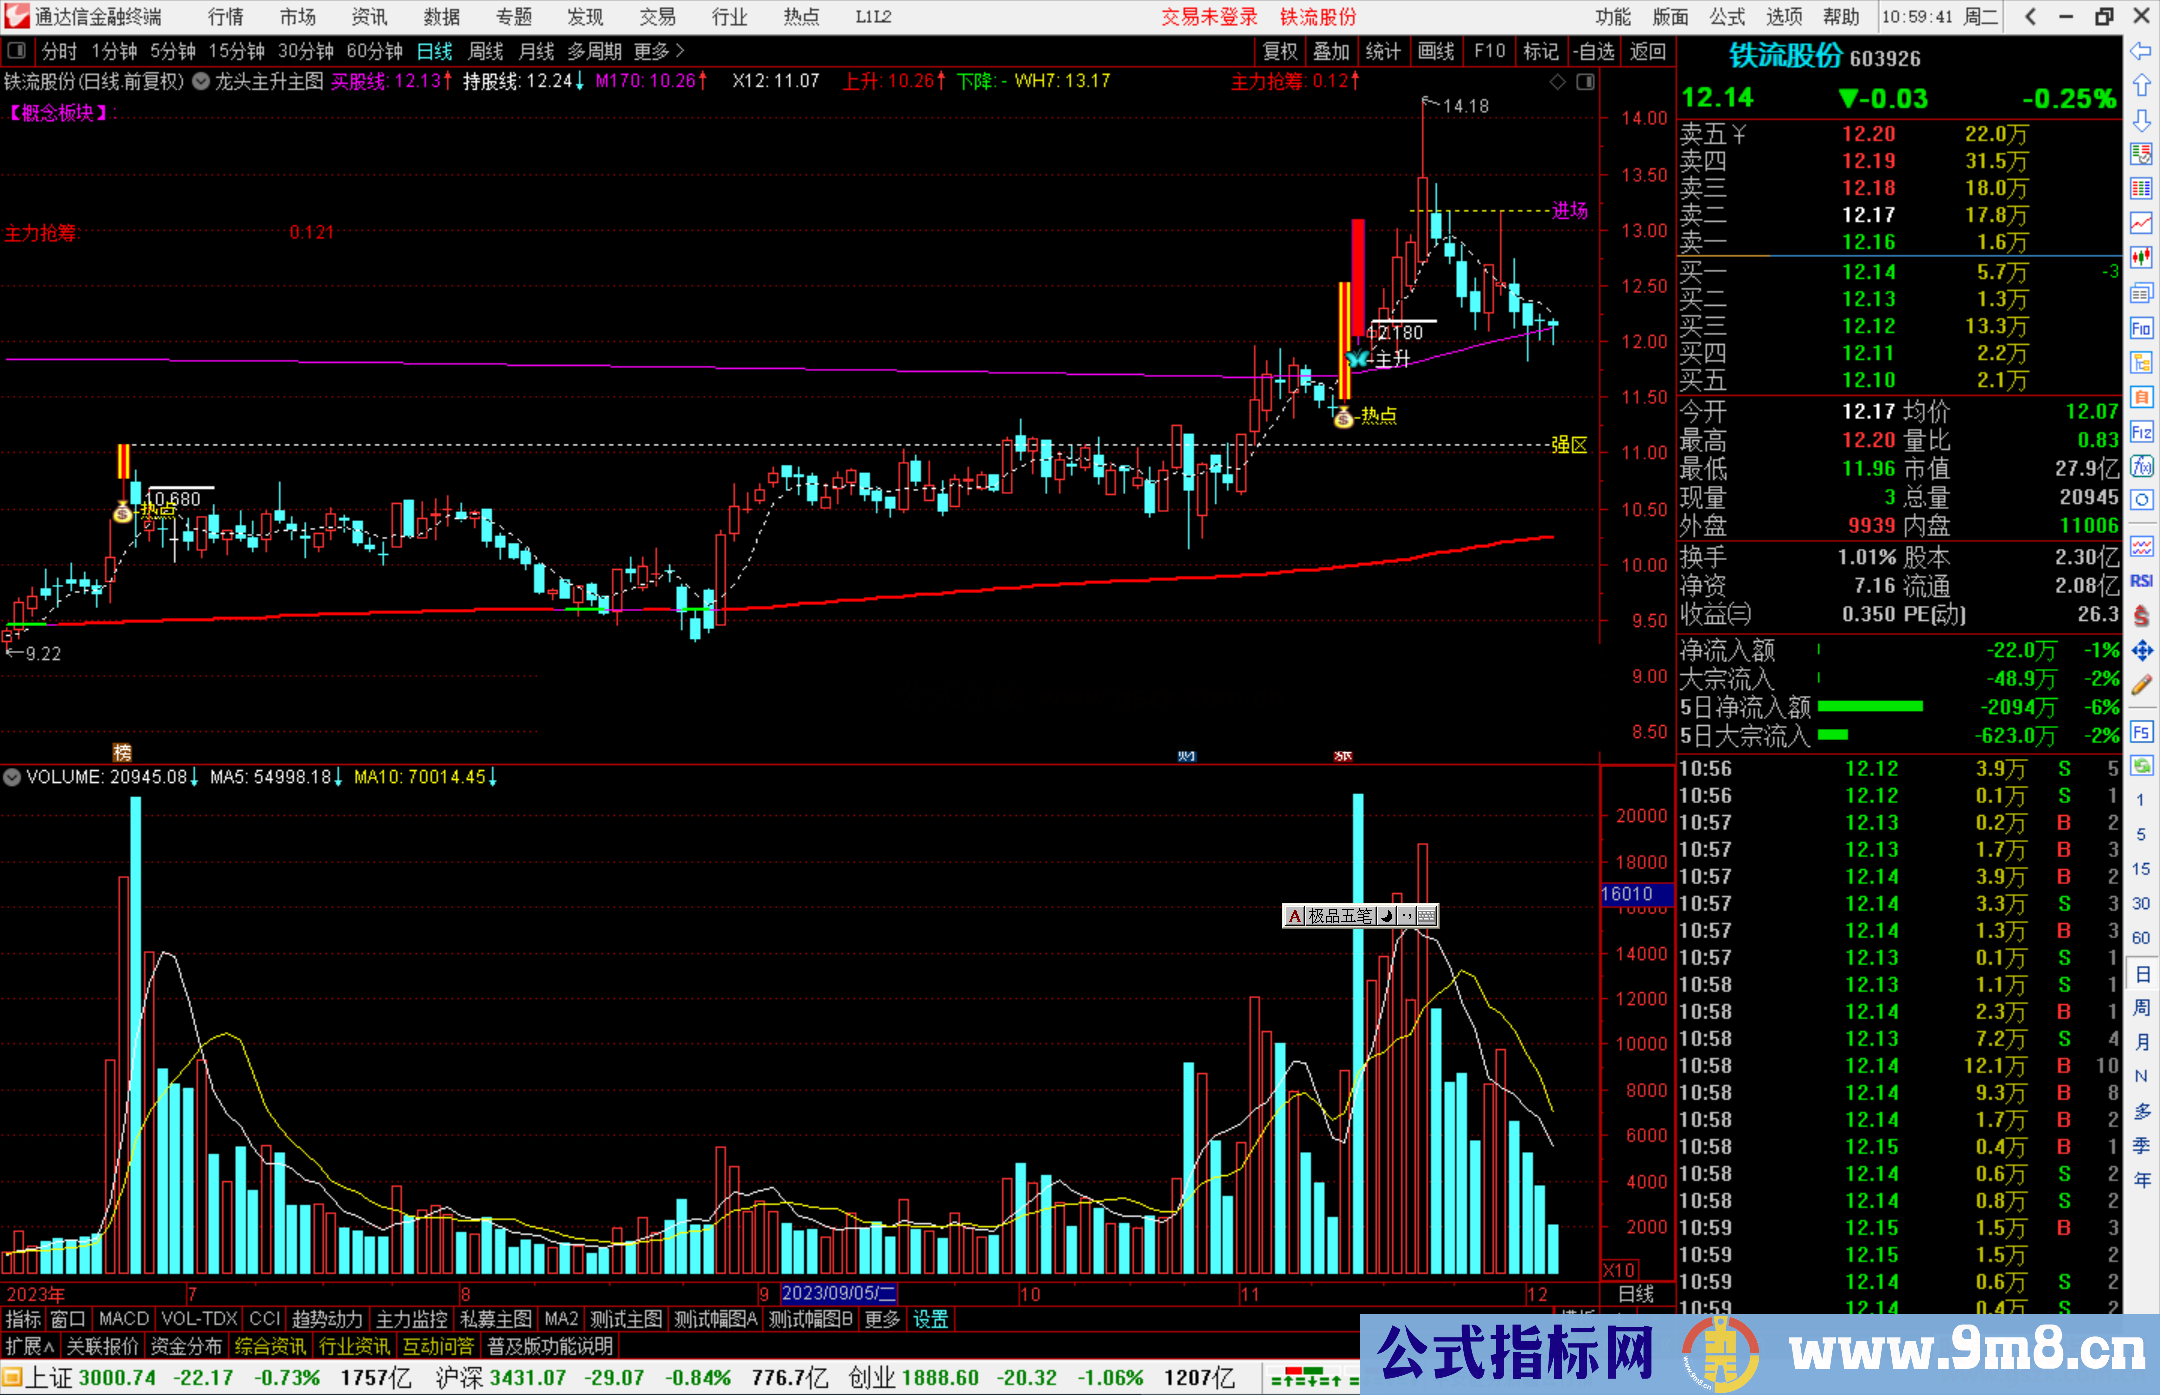
Task: Open the 版面 layout dropdown menu
Action: tap(1670, 17)
